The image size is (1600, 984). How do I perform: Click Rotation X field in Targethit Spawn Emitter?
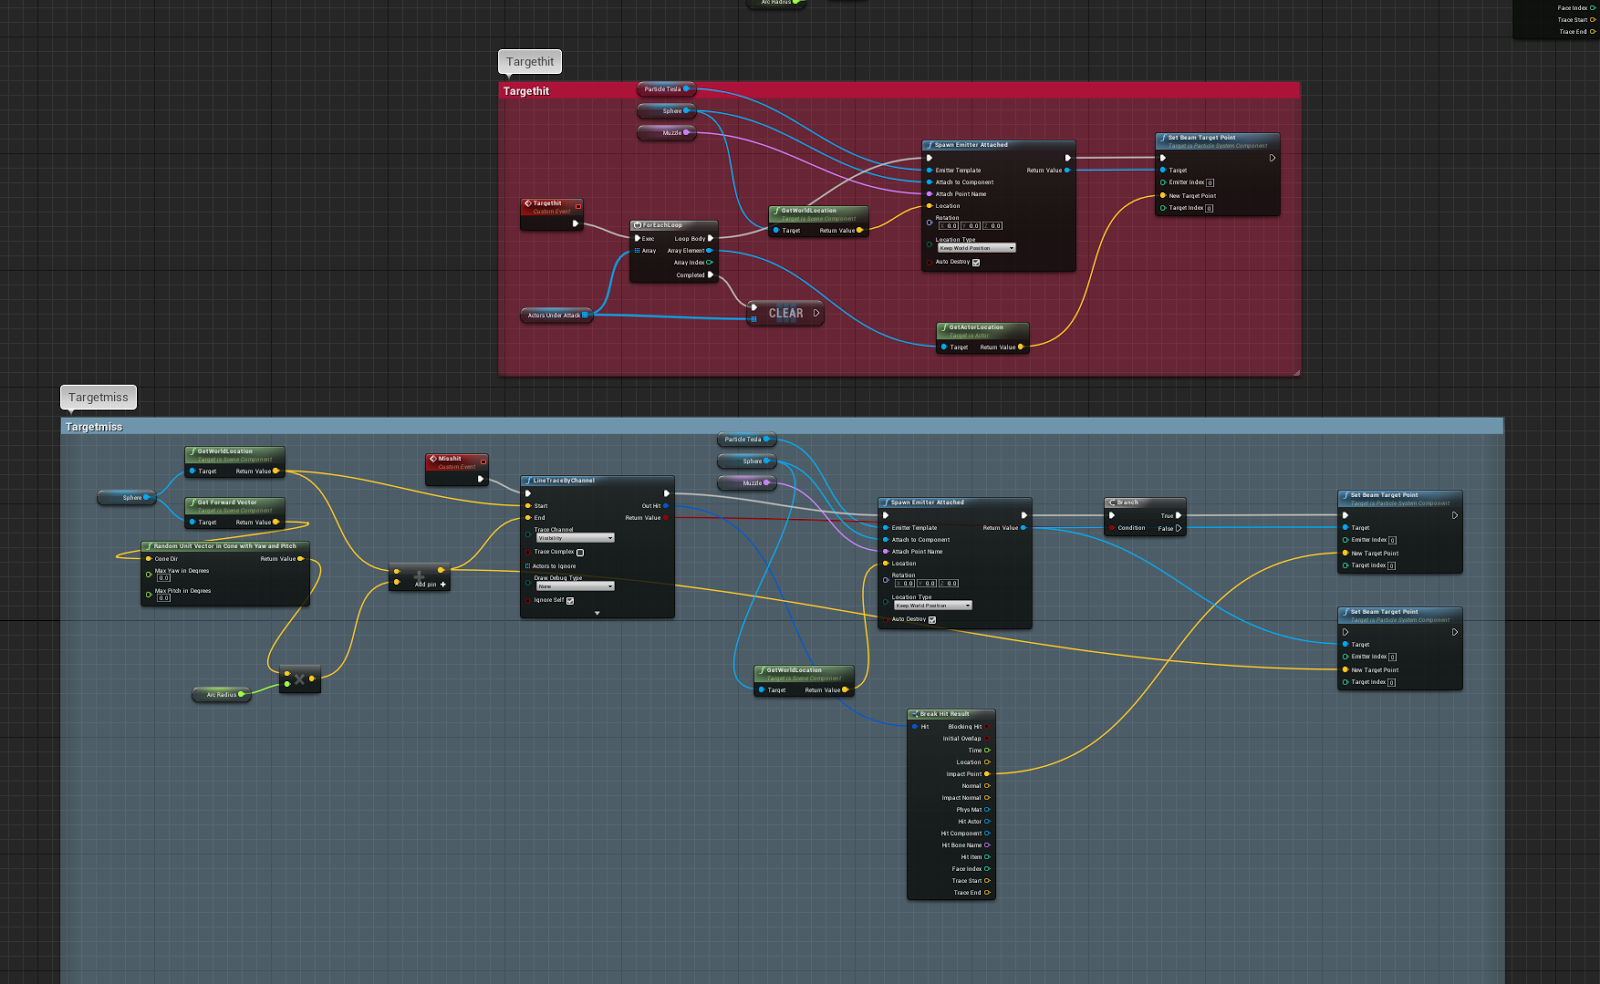coord(949,226)
